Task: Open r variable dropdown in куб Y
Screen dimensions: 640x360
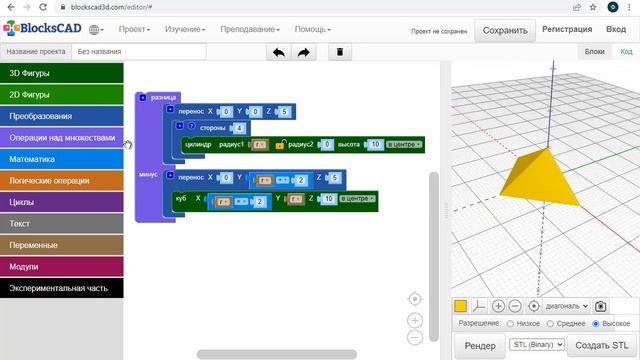Action: point(296,199)
